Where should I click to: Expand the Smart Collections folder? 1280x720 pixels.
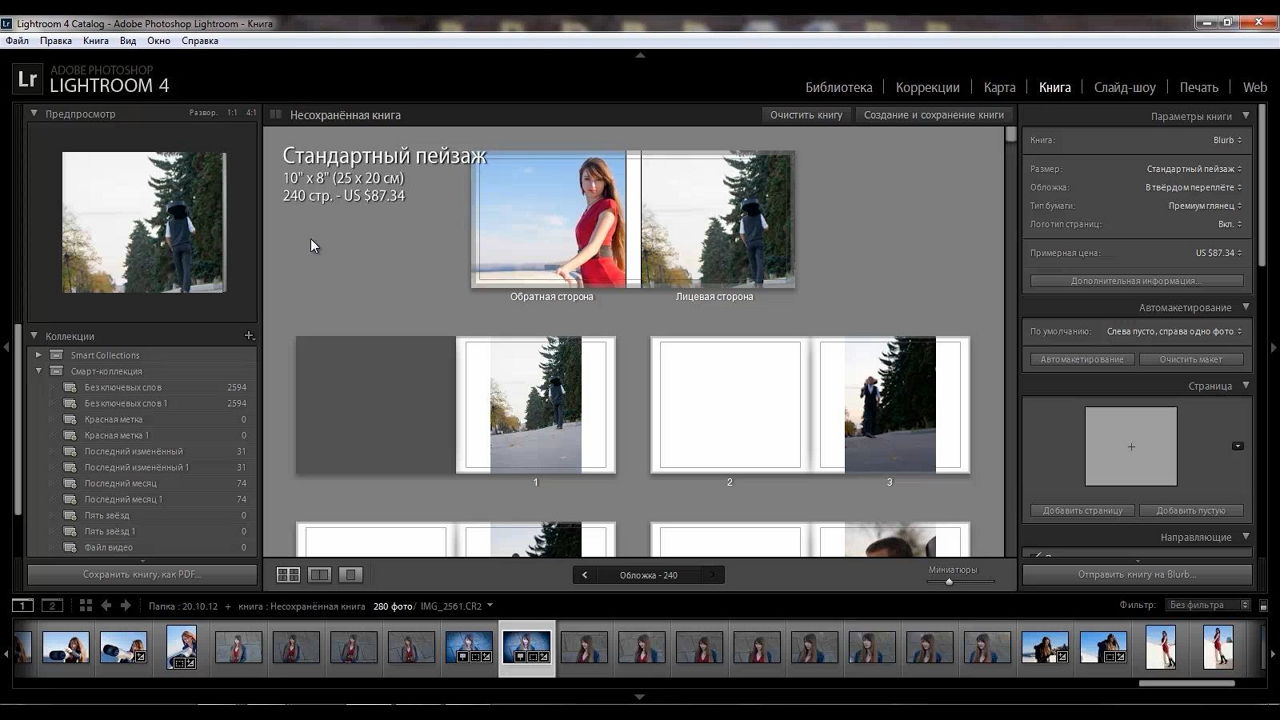(39, 355)
